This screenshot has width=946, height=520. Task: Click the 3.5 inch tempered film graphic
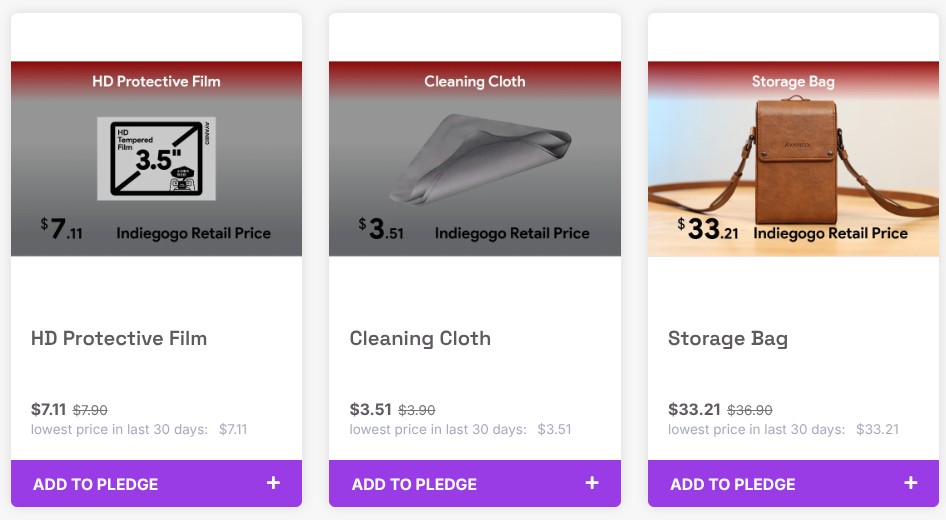156,158
